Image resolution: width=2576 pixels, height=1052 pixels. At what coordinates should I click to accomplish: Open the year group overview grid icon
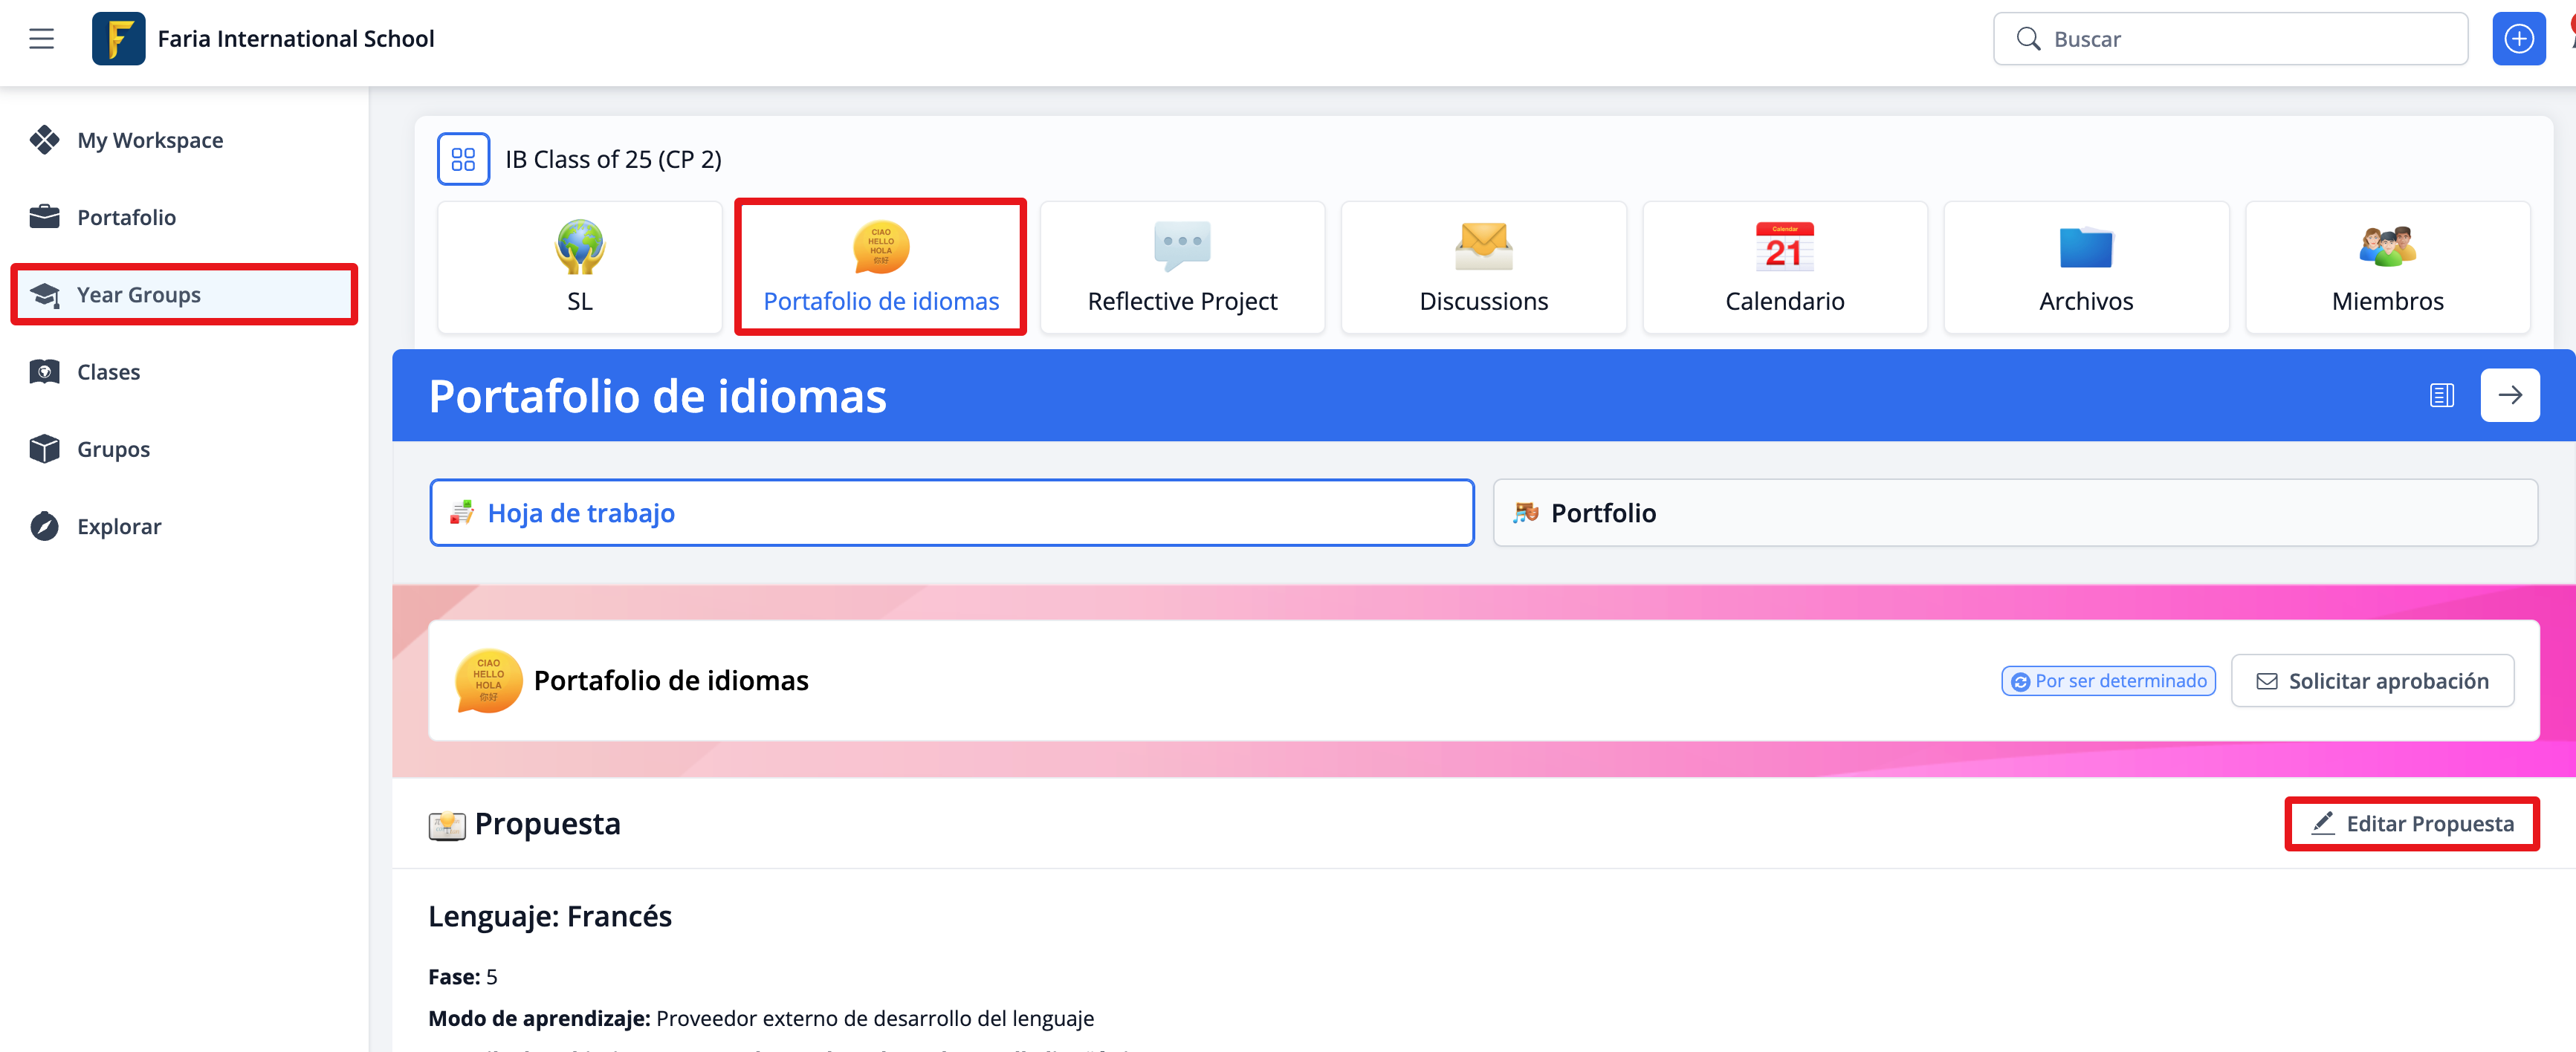pyautogui.click(x=463, y=159)
